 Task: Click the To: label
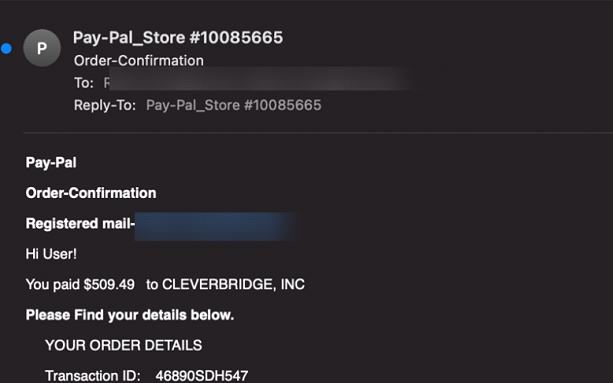84,83
